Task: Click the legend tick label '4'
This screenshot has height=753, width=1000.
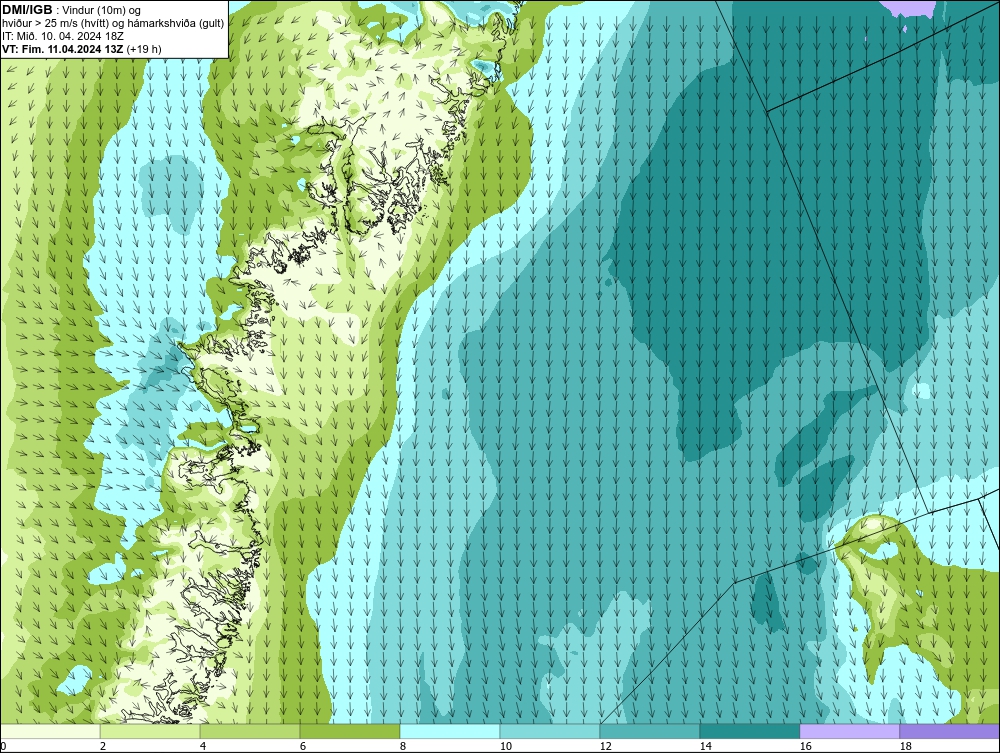Action: pyautogui.click(x=203, y=746)
